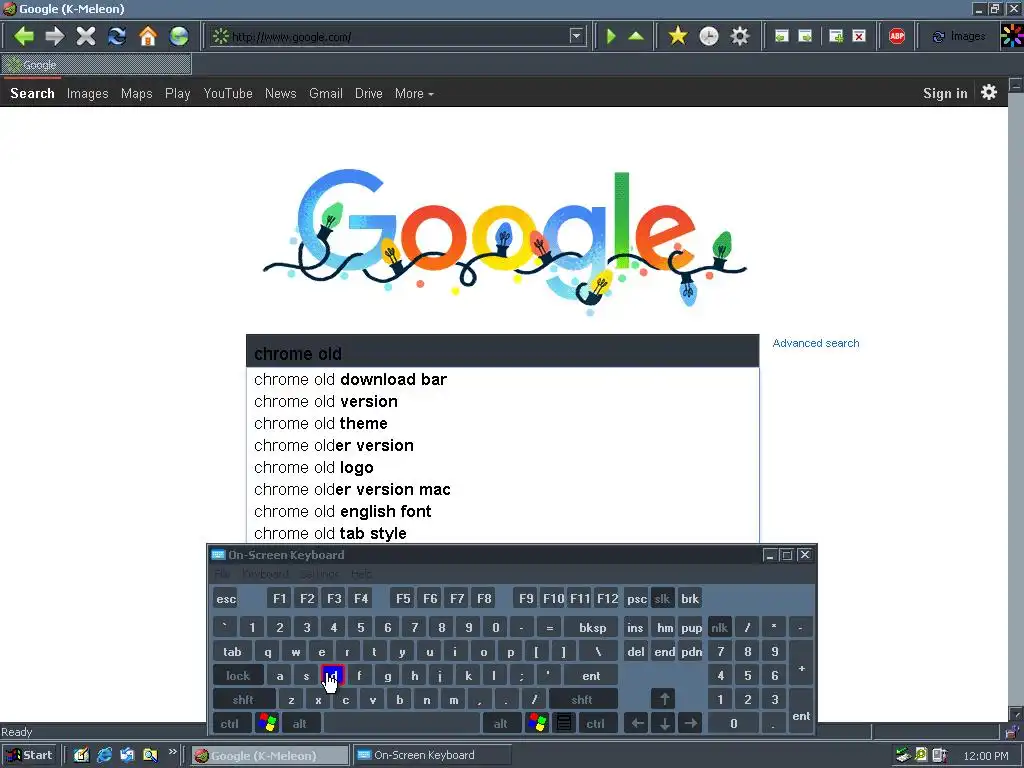Choose suggestion chrome older version mac
The width and height of the screenshot is (1024, 768).
(x=502, y=490)
